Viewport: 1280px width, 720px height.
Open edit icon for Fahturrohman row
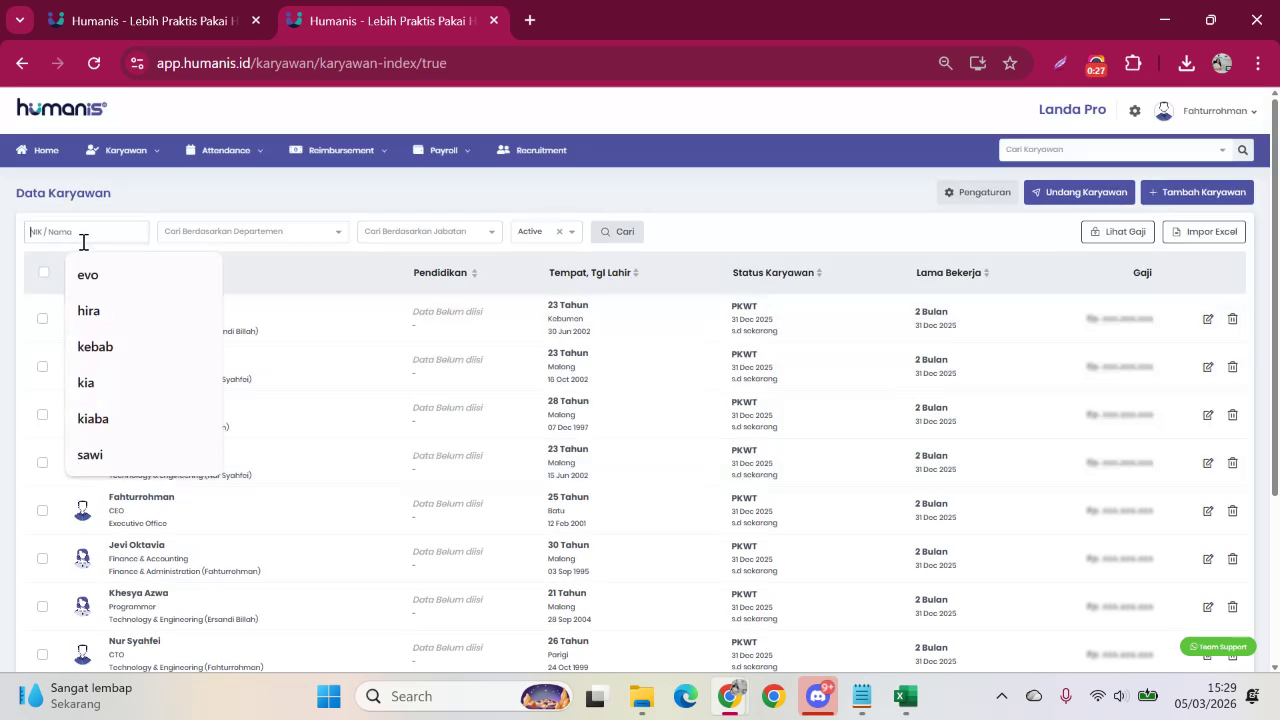coord(1208,511)
